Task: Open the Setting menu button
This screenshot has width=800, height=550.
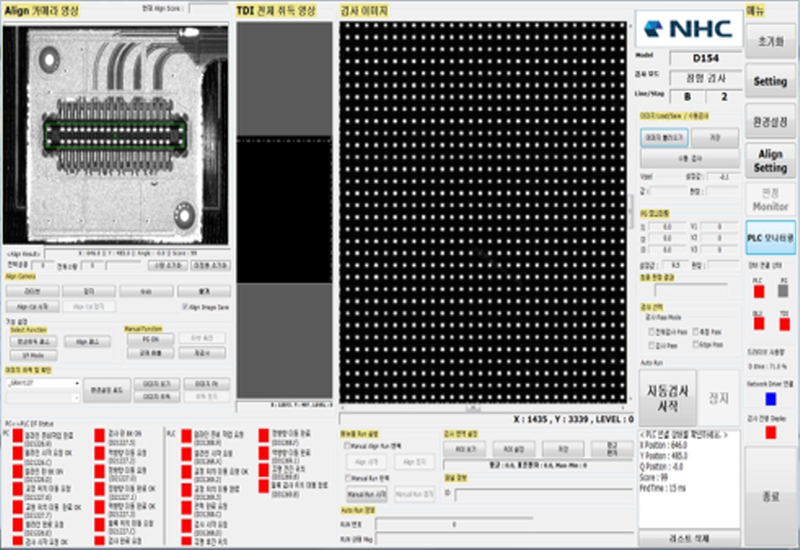Action: pyautogui.click(x=769, y=81)
